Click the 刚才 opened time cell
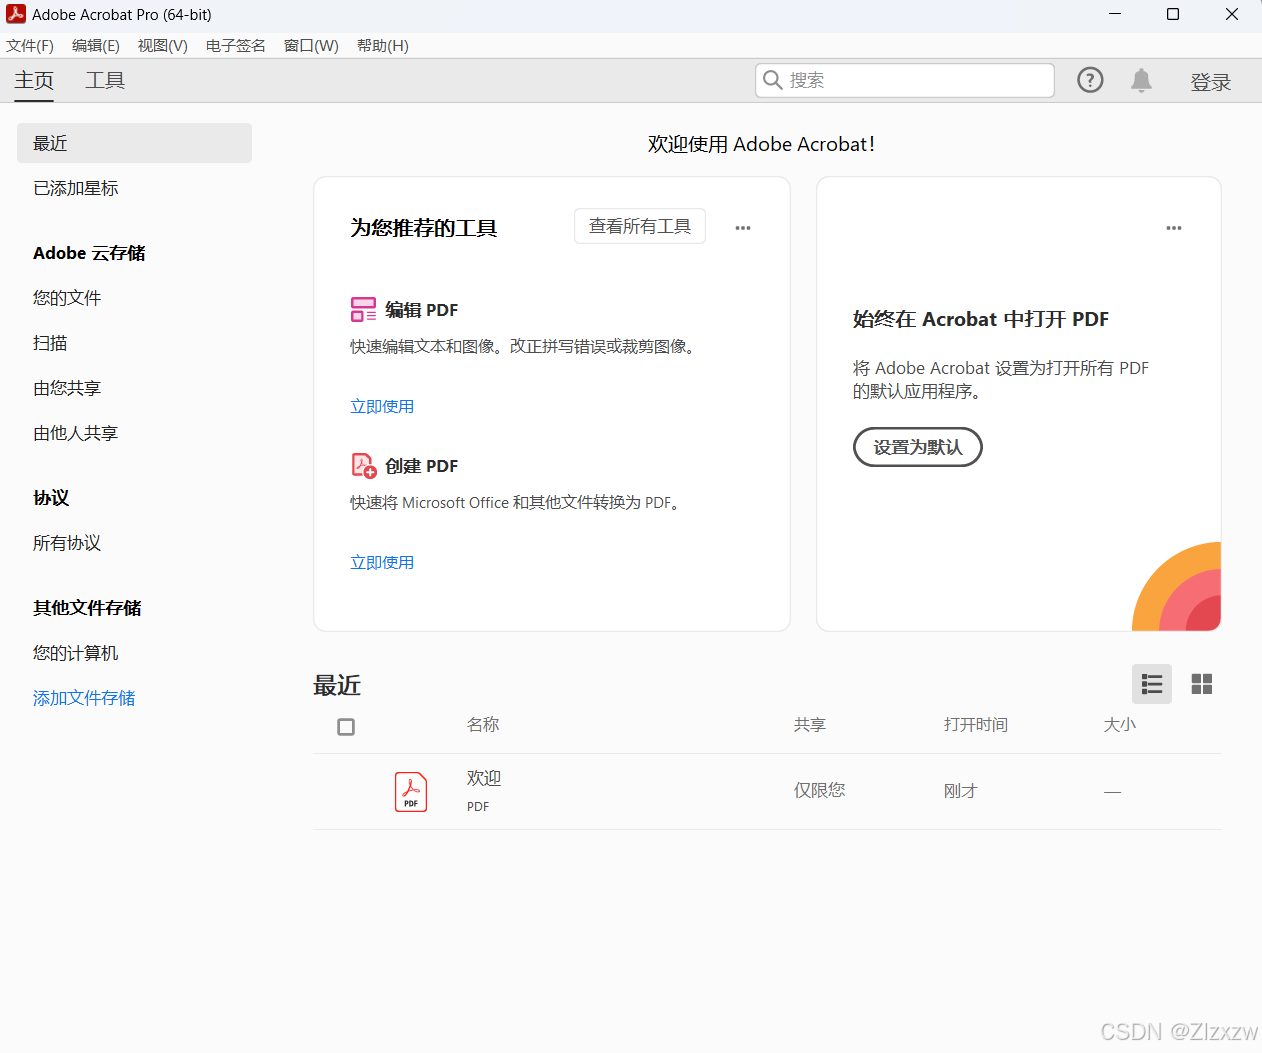The height and width of the screenshot is (1053, 1262). coord(961,791)
